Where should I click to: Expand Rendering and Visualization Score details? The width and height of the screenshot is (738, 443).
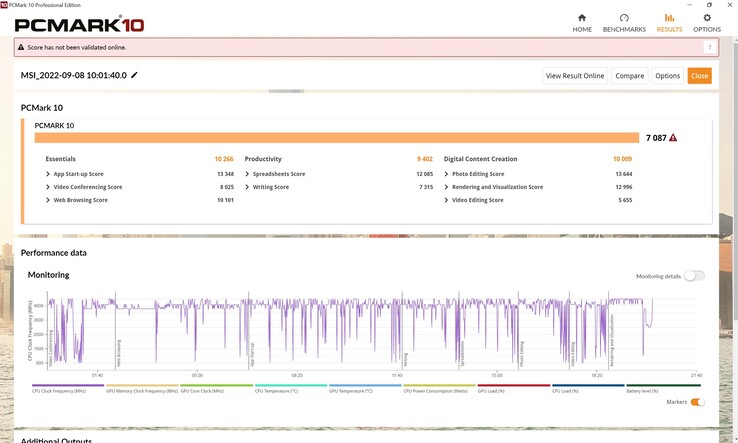[x=446, y=187]
